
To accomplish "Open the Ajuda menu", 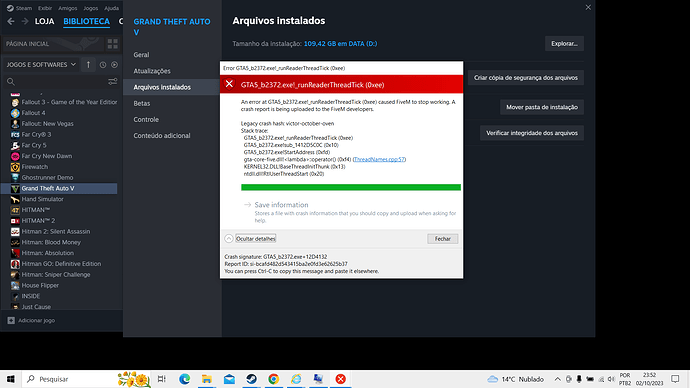I will 111,8.
